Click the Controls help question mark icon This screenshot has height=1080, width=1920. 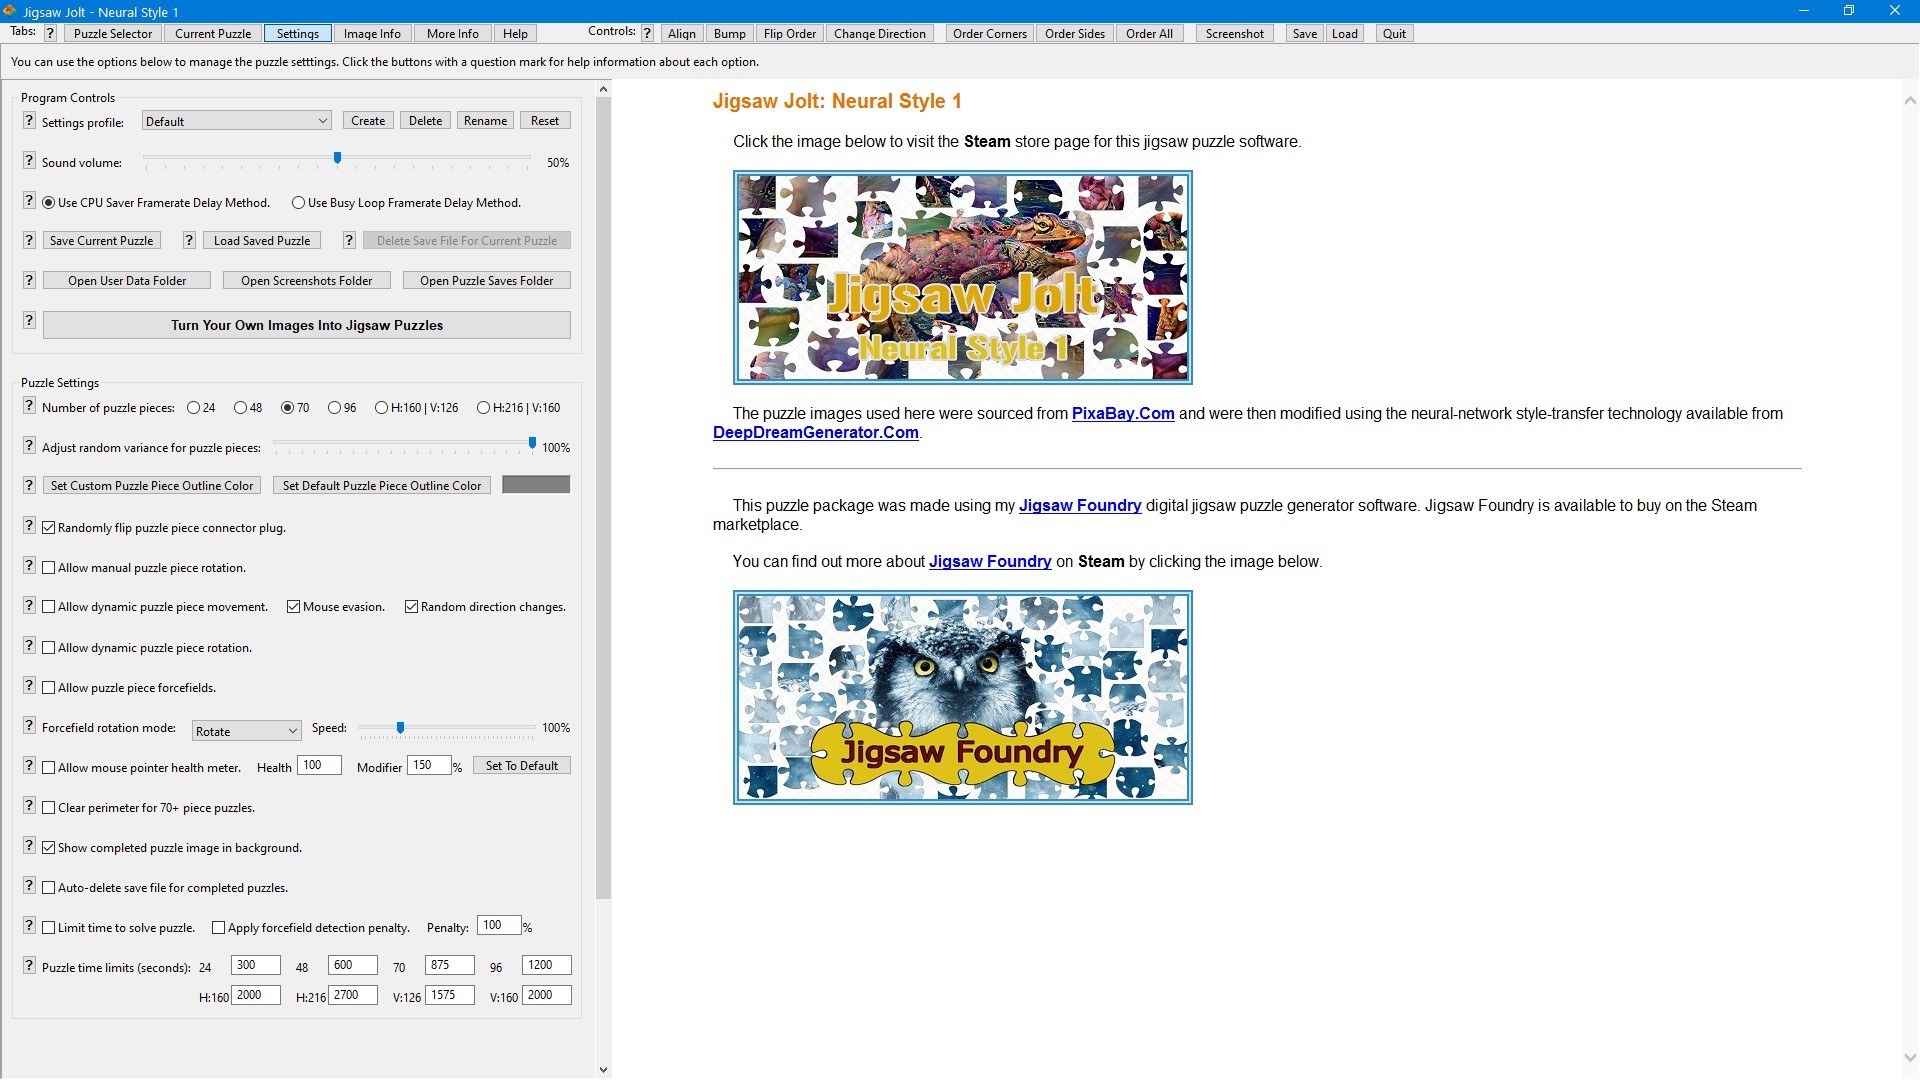point(647,33)
